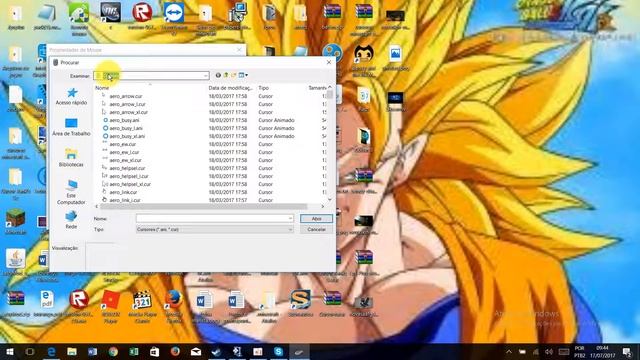The width and height of the screenshot is (640, 360).
Task: Click the Abrir button
Action: (316, 218)
